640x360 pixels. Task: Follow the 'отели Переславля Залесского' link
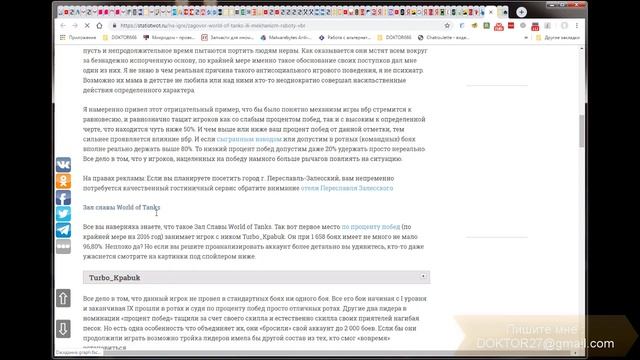click(347, 188)
